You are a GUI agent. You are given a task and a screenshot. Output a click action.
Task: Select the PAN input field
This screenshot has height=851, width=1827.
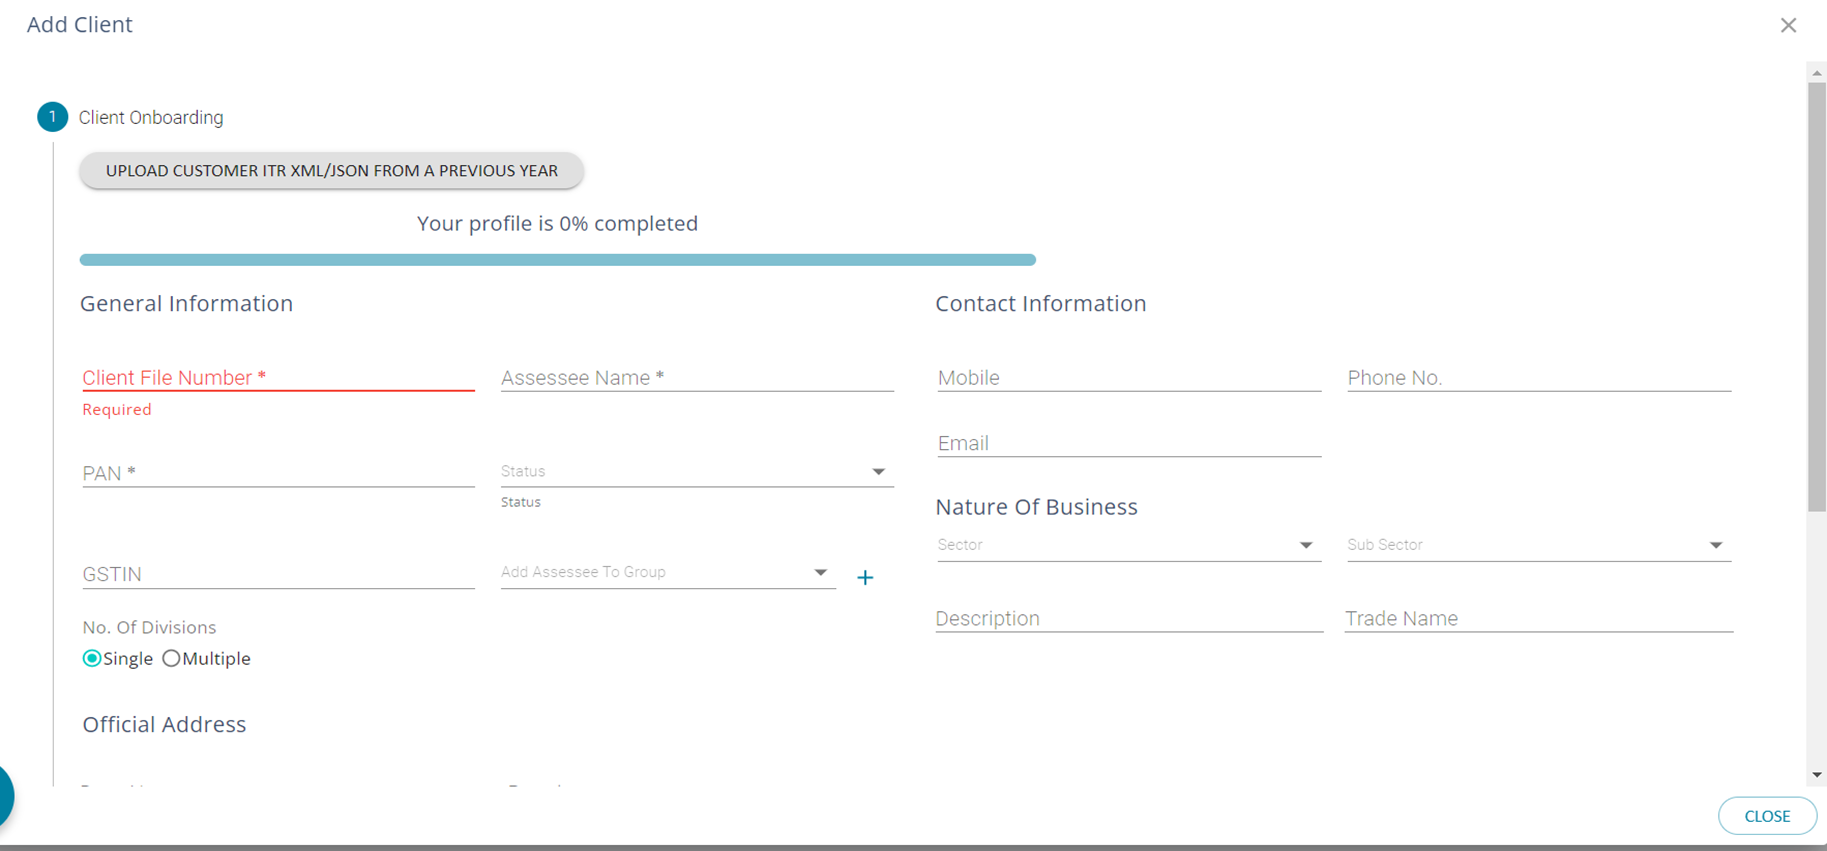278,473
